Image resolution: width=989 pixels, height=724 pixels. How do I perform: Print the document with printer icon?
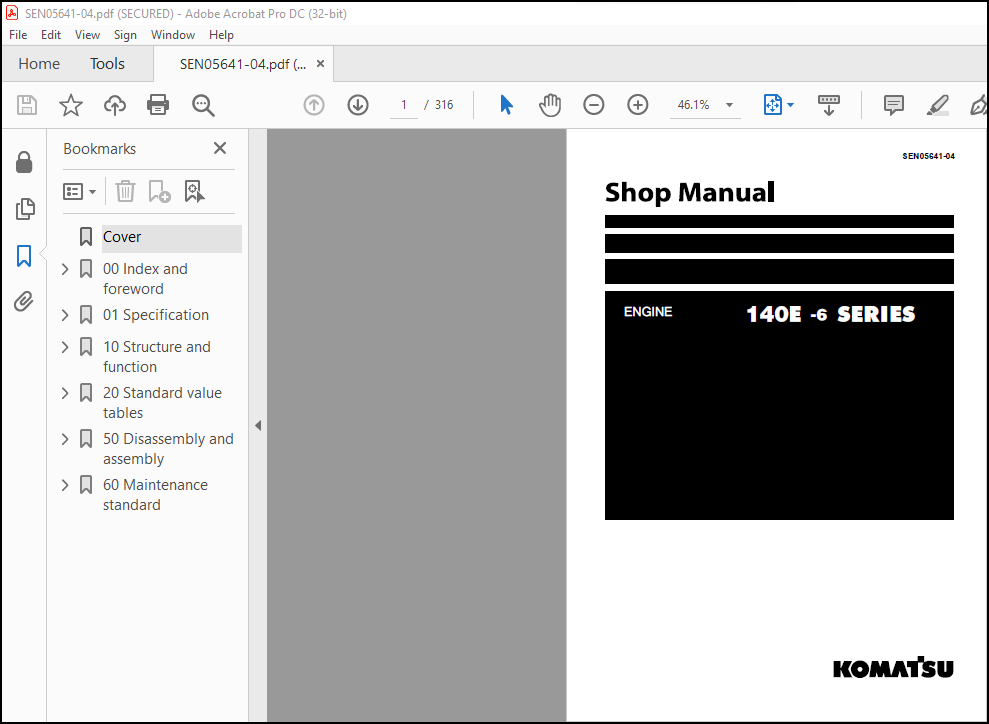tap(158, 105)
